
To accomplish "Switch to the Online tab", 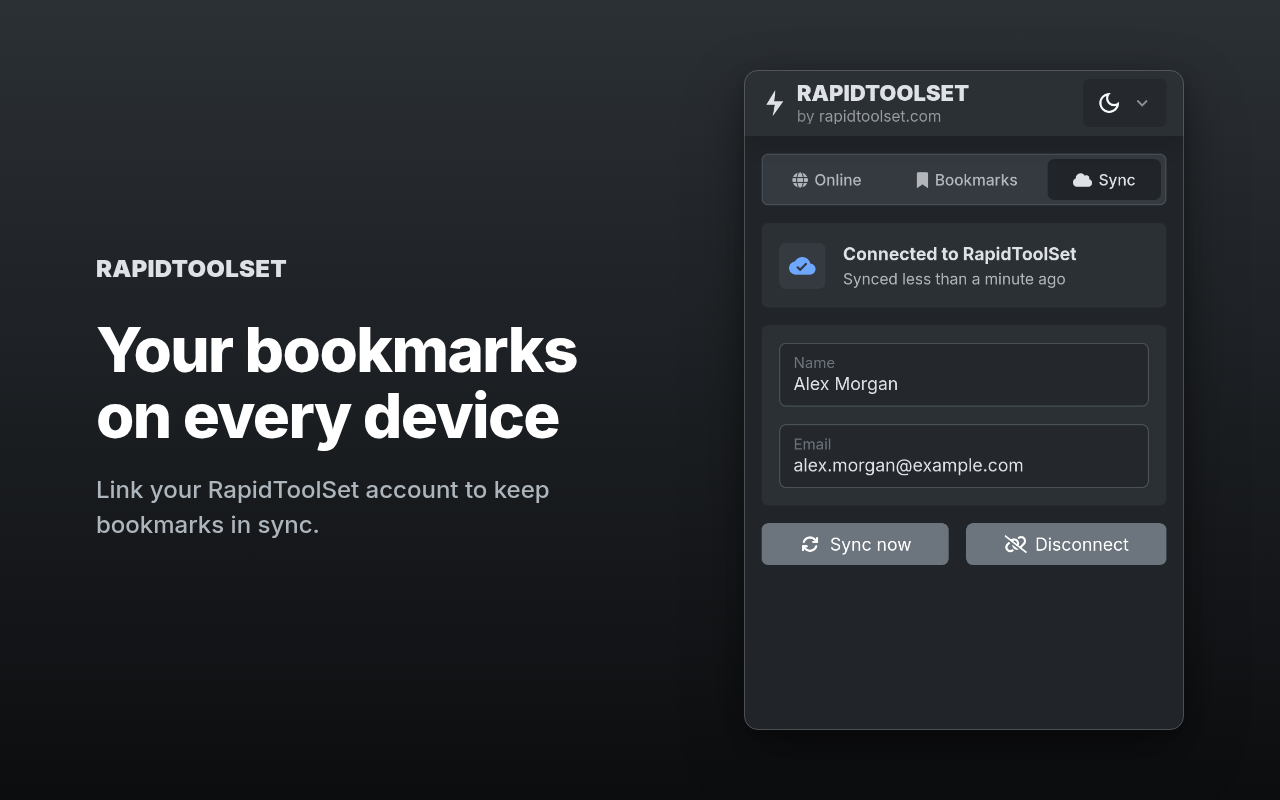I will pos(827,180).
